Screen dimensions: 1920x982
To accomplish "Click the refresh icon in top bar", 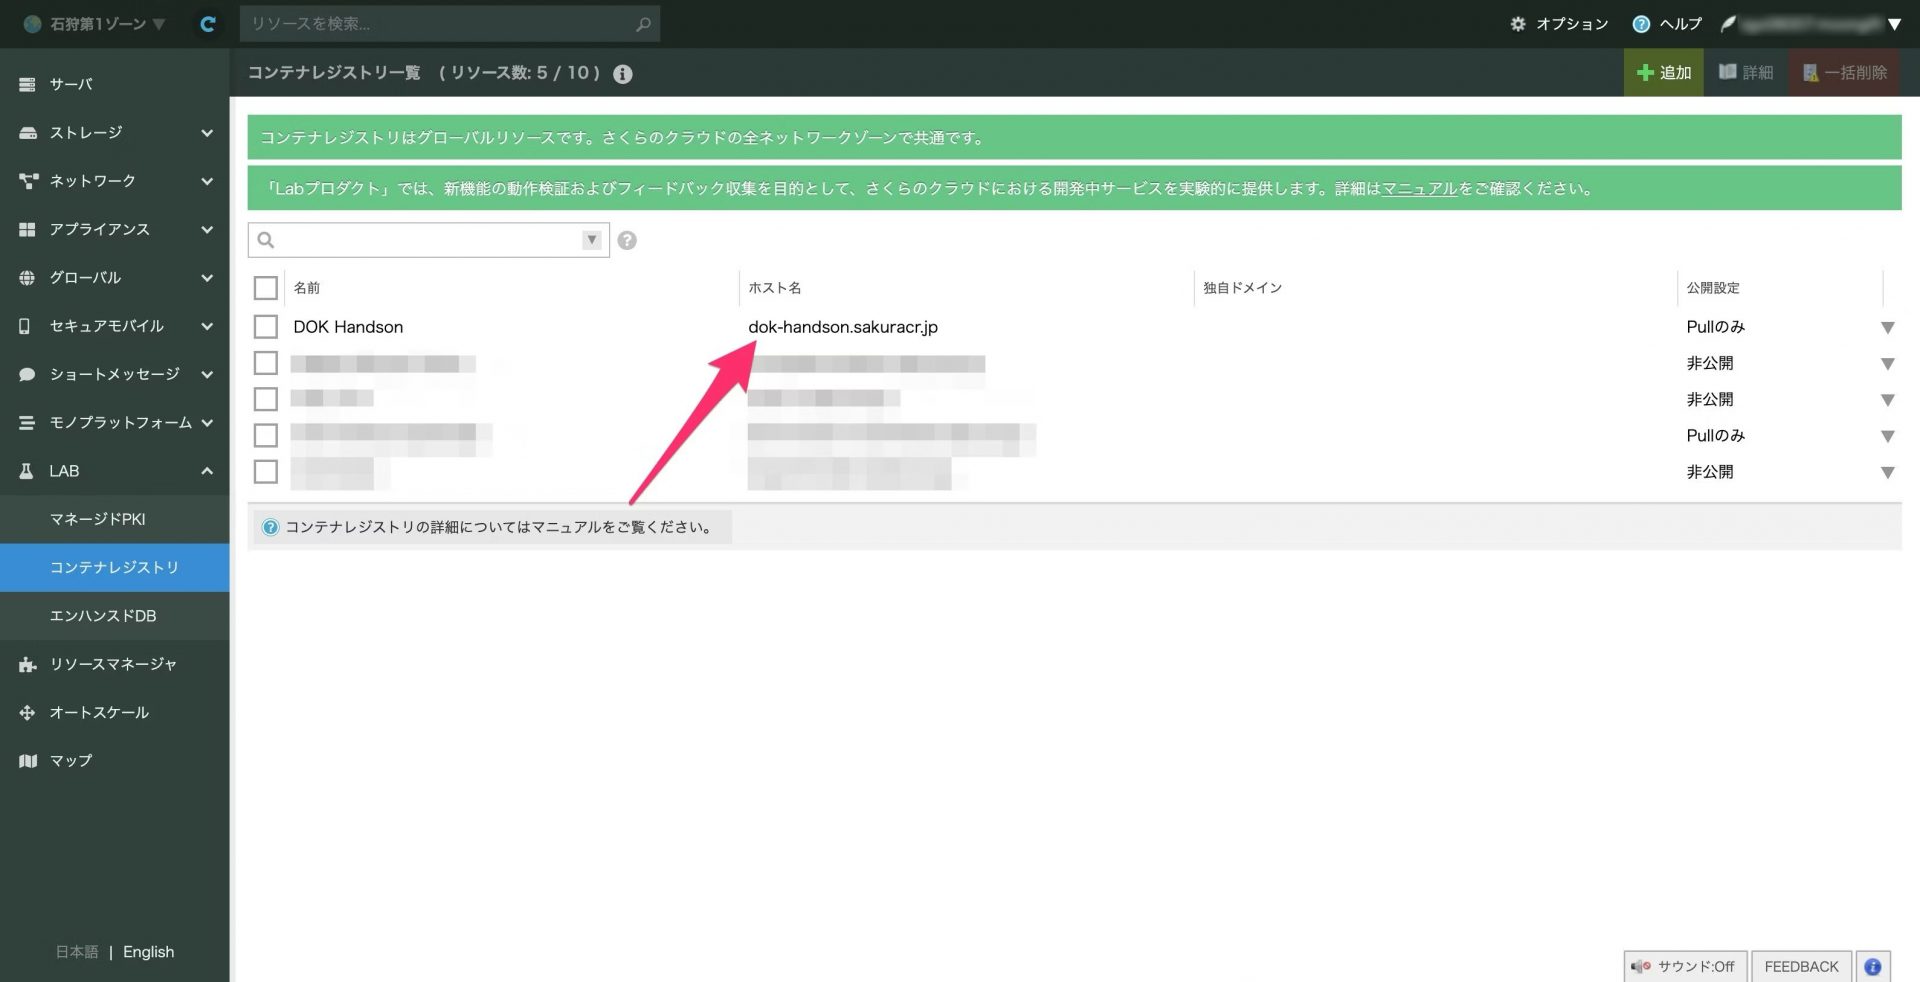I will [x=208, y=24].
